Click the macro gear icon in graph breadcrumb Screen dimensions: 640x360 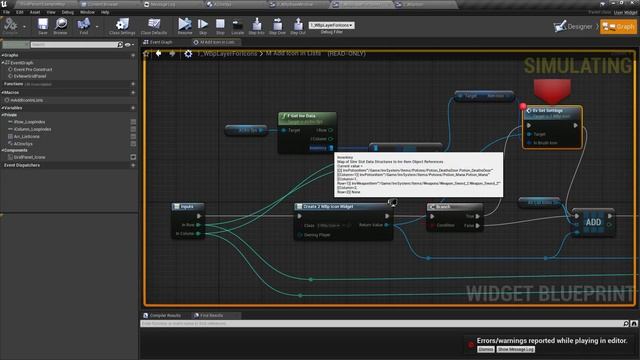[188, 54]
